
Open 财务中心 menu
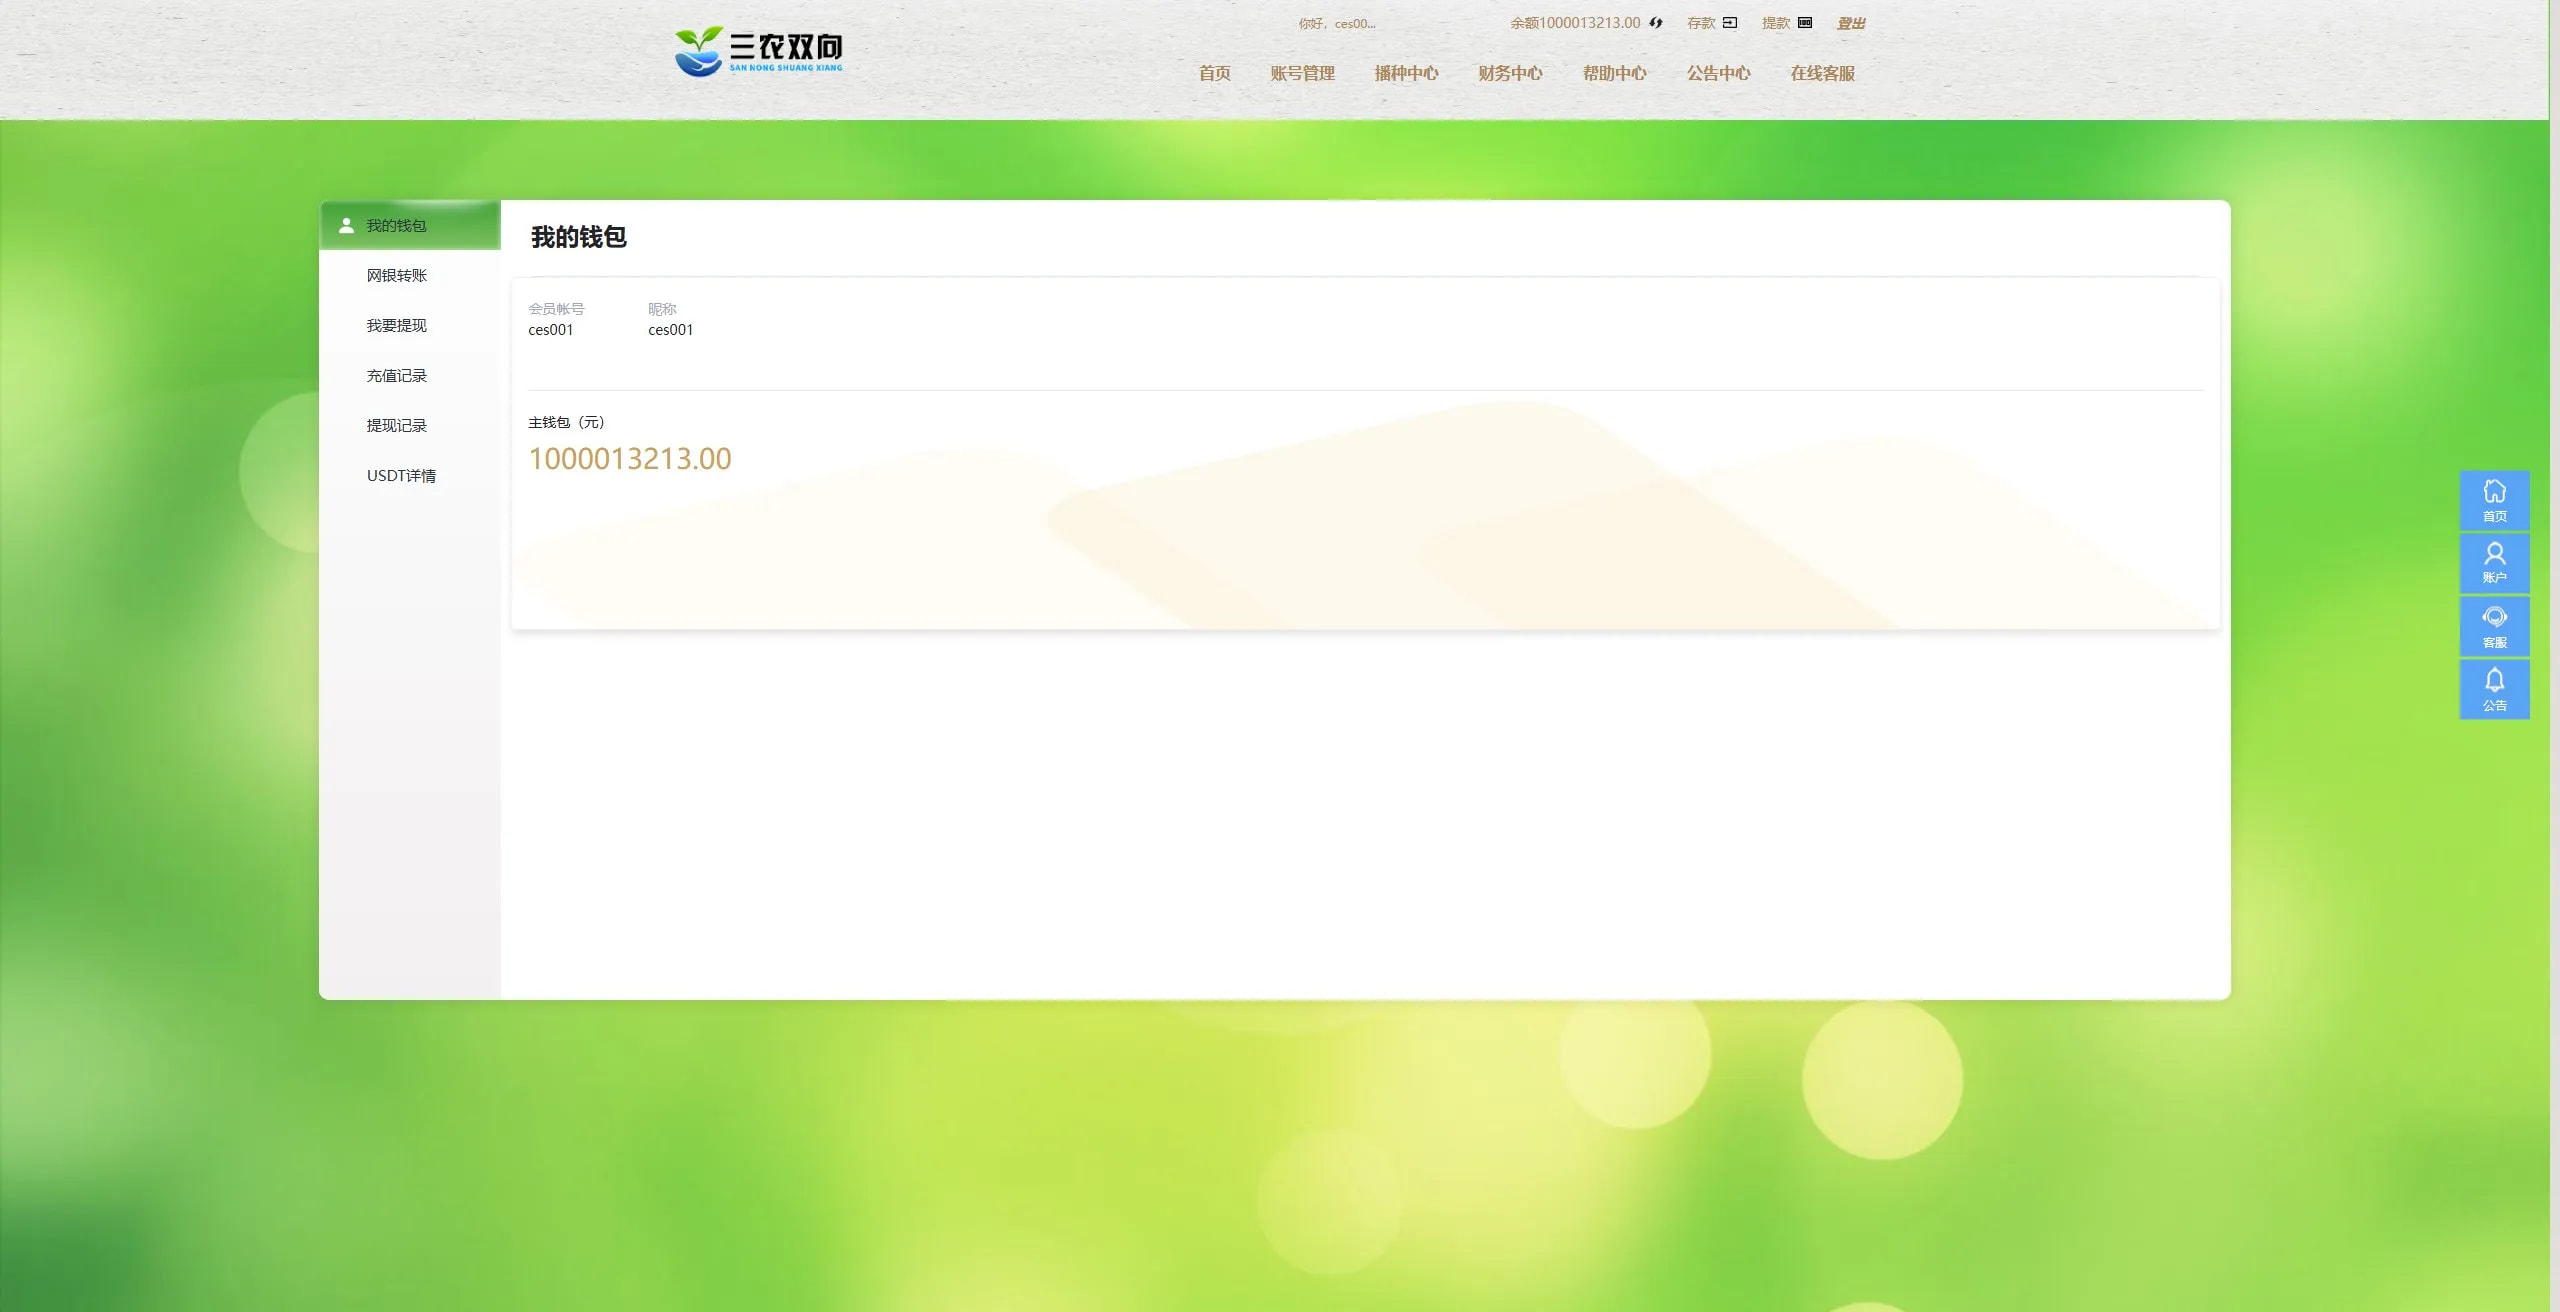pos(1510,73)
